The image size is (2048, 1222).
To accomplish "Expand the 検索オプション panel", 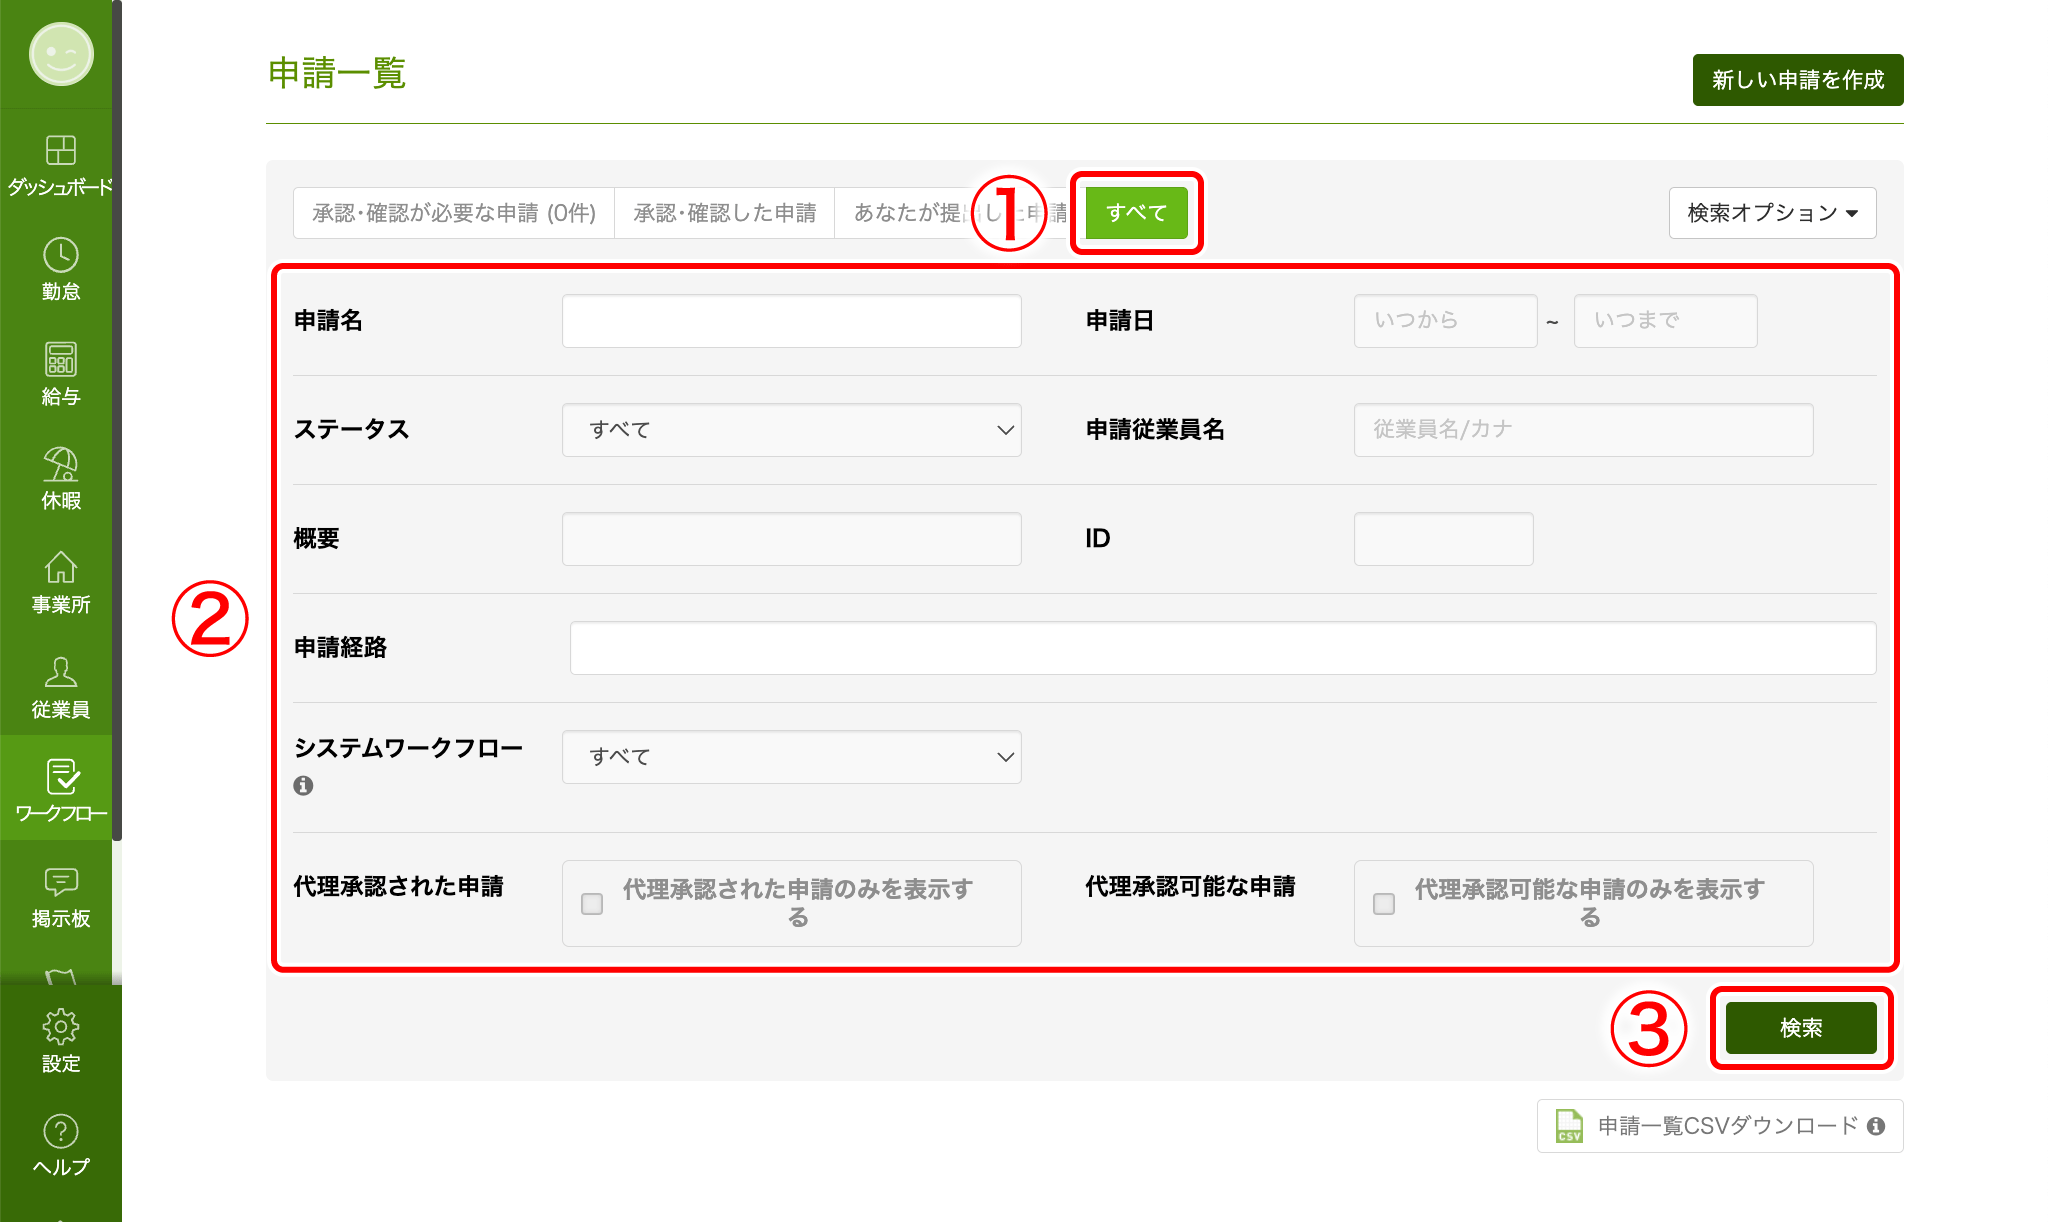I will click(x=1772, y=212).
